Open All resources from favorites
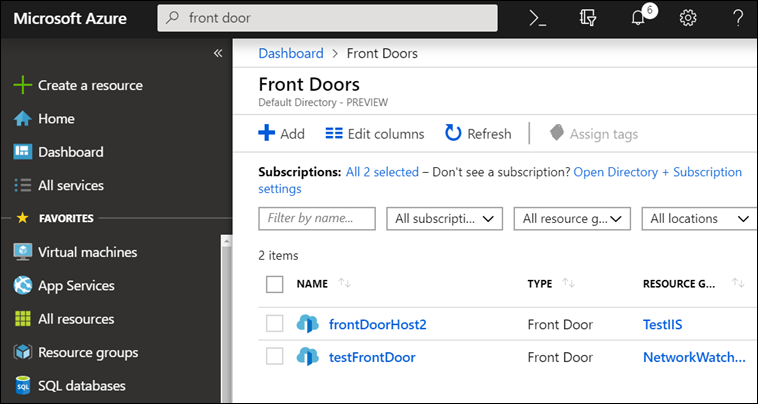Screen dimensions: 758x404 tap(76, 319)
